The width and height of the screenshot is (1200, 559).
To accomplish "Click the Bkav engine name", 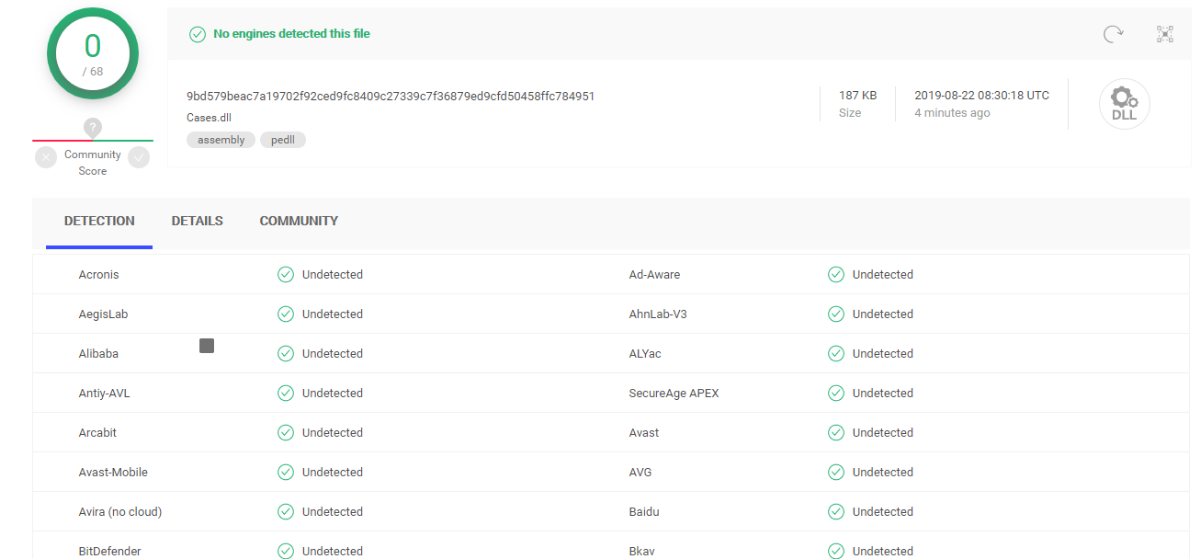I will (641, 551).
